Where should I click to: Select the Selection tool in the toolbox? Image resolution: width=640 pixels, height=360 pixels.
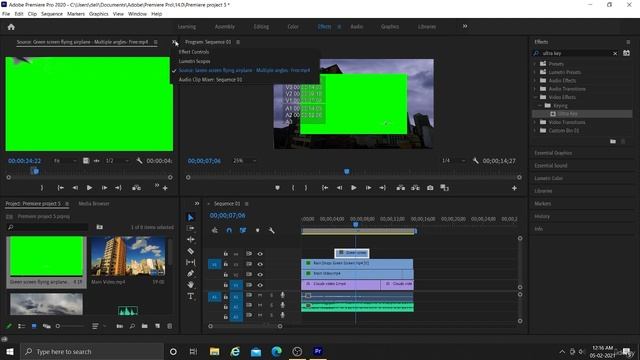tap(191, 217)
